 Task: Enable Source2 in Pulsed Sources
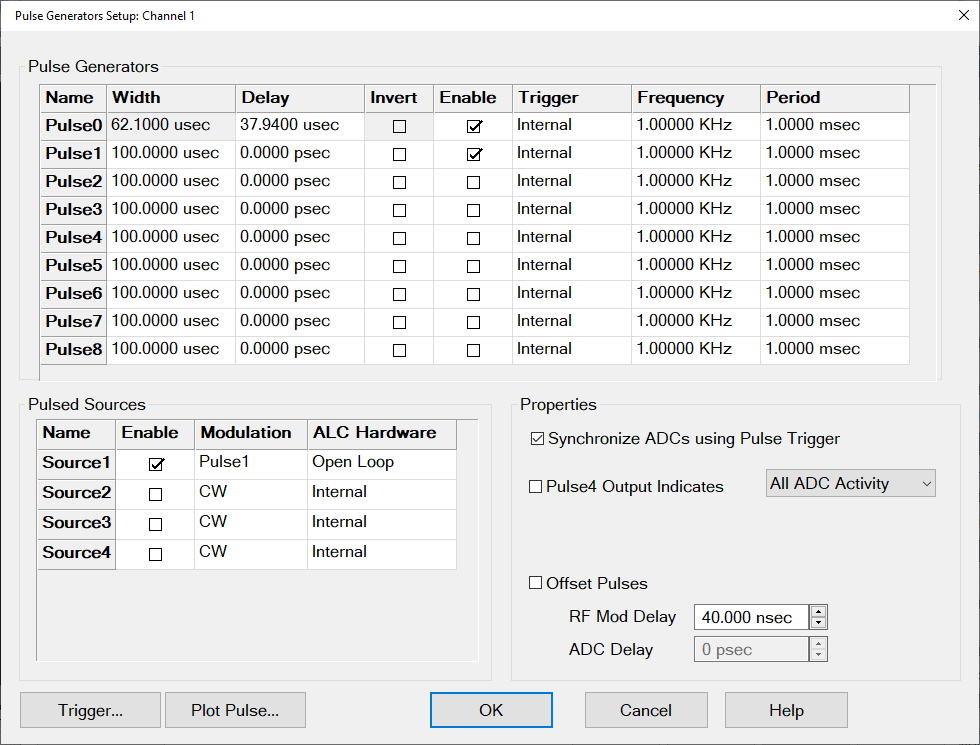[155, 494]
